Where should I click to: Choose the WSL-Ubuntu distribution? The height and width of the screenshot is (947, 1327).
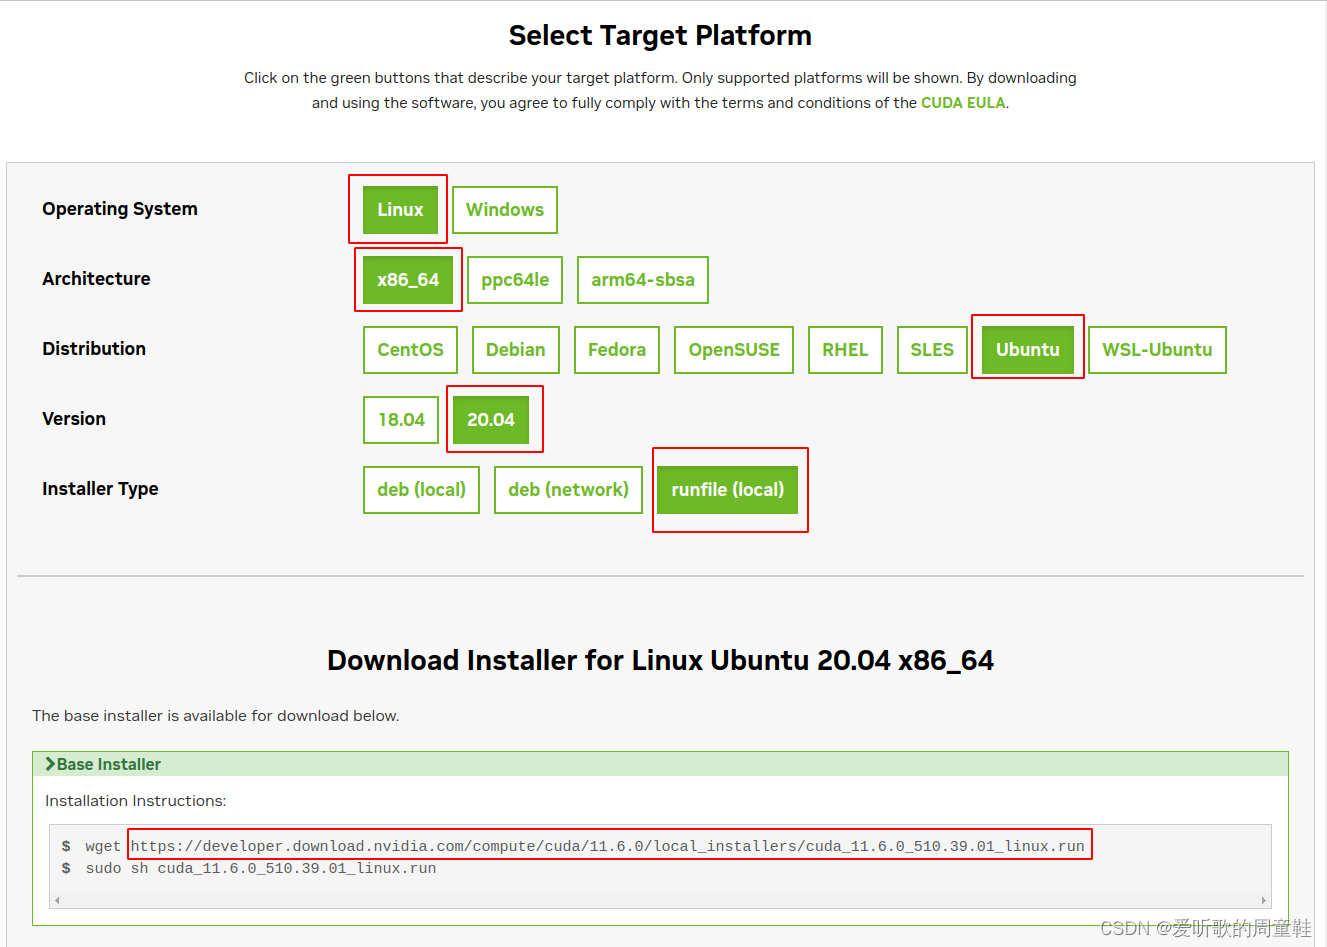[x=1156, y=350]
